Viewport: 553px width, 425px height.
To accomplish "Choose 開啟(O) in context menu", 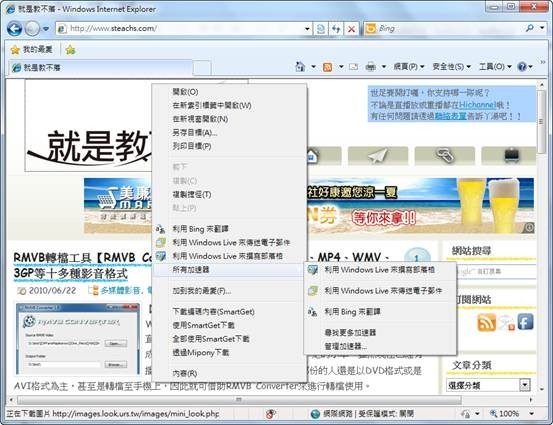I will pos(229,92).
